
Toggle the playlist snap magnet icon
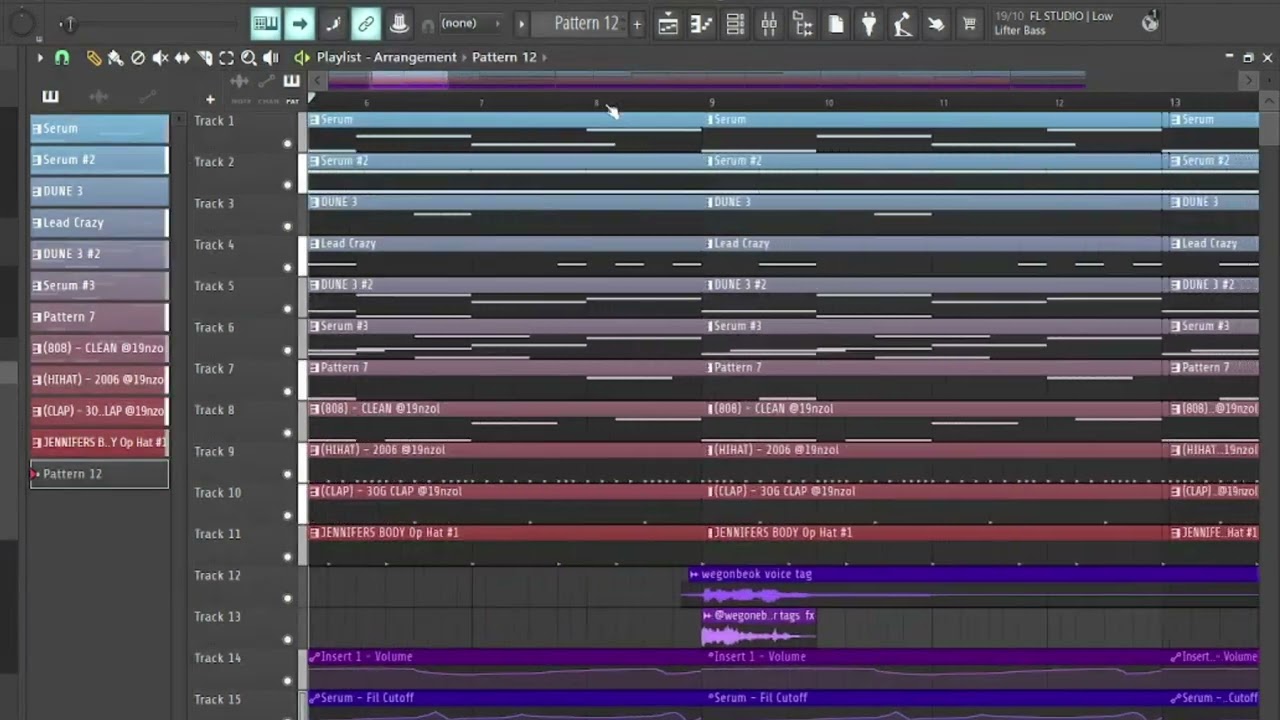[x=62, y=58]
